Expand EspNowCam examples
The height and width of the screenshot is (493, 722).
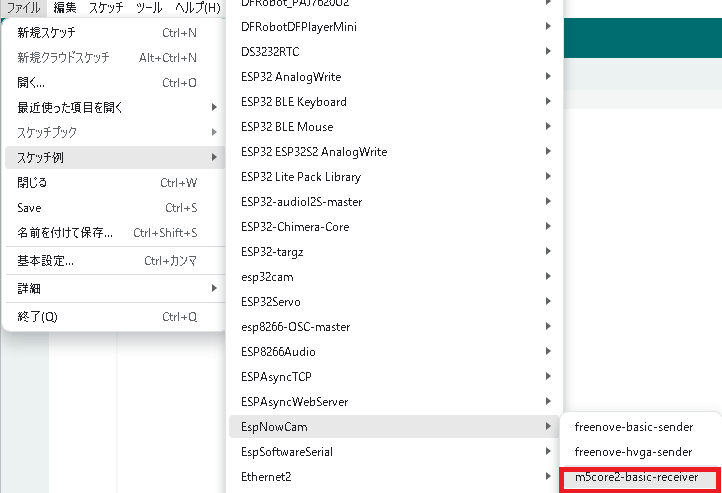coord(396,427)
